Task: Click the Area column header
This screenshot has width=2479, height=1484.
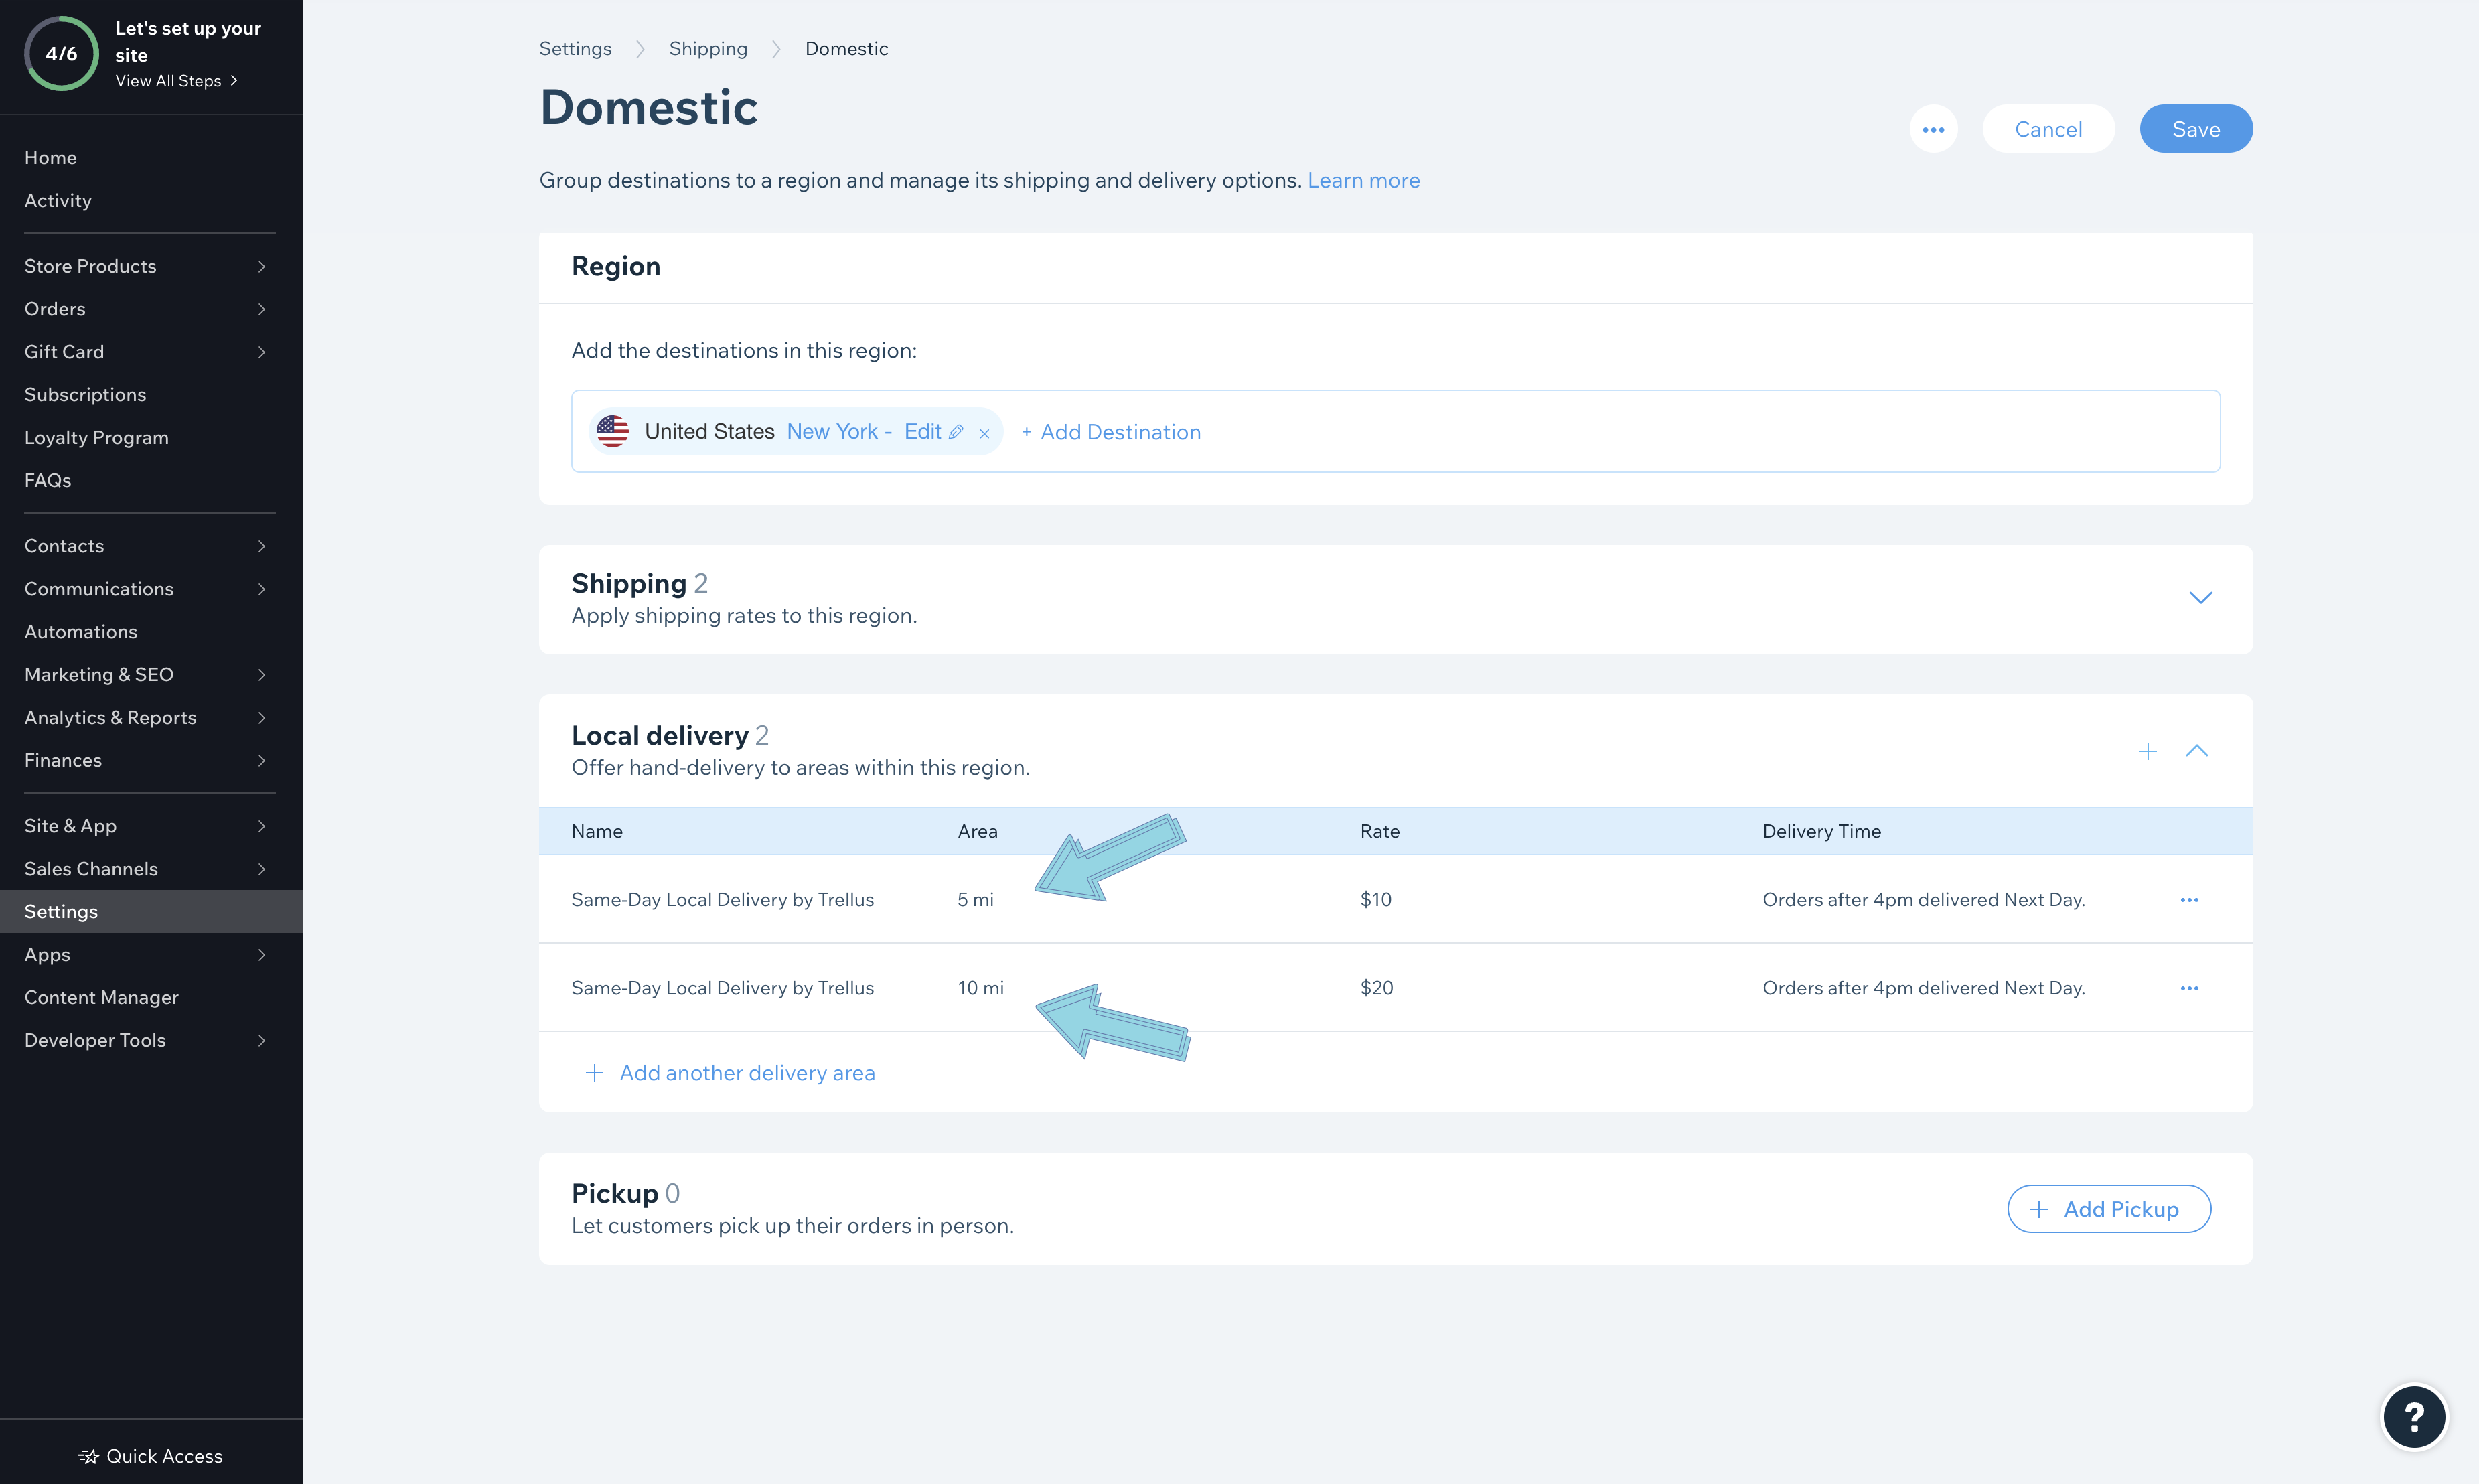Action: click(977, 831)
